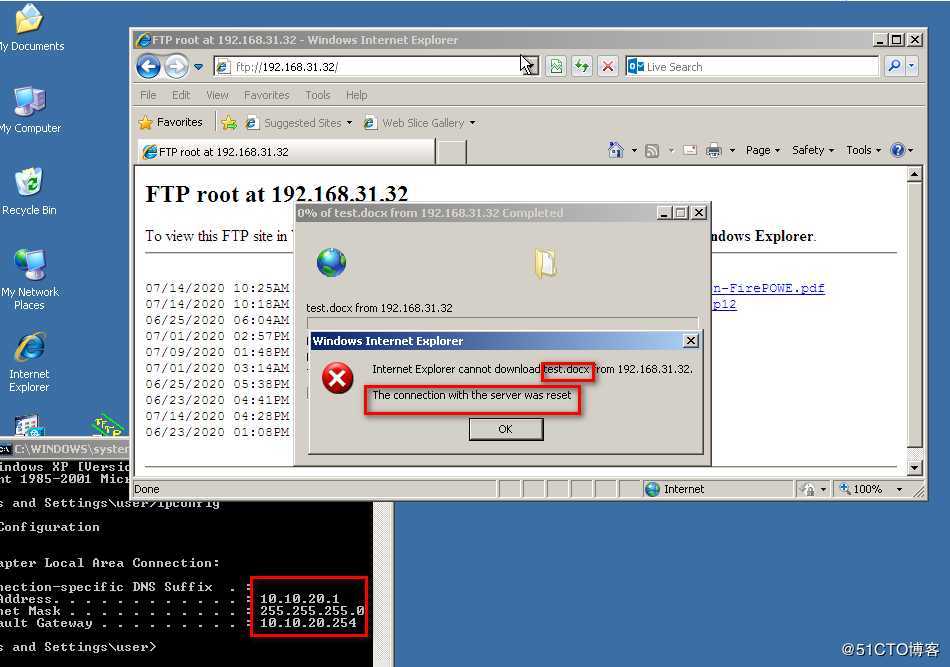Click the FTP root at 192.168.31.32 heading

pos(277,194)
